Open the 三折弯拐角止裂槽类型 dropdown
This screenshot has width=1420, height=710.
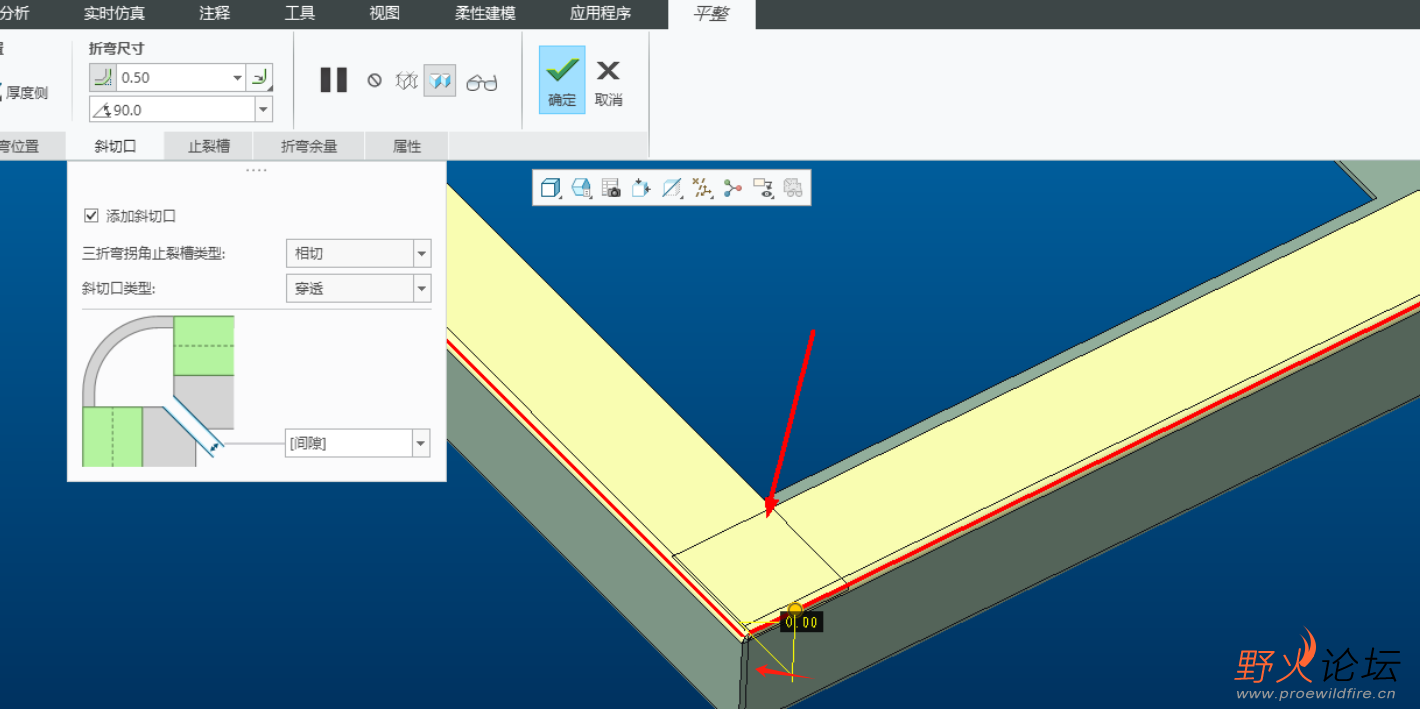click(x=422, y=254)
